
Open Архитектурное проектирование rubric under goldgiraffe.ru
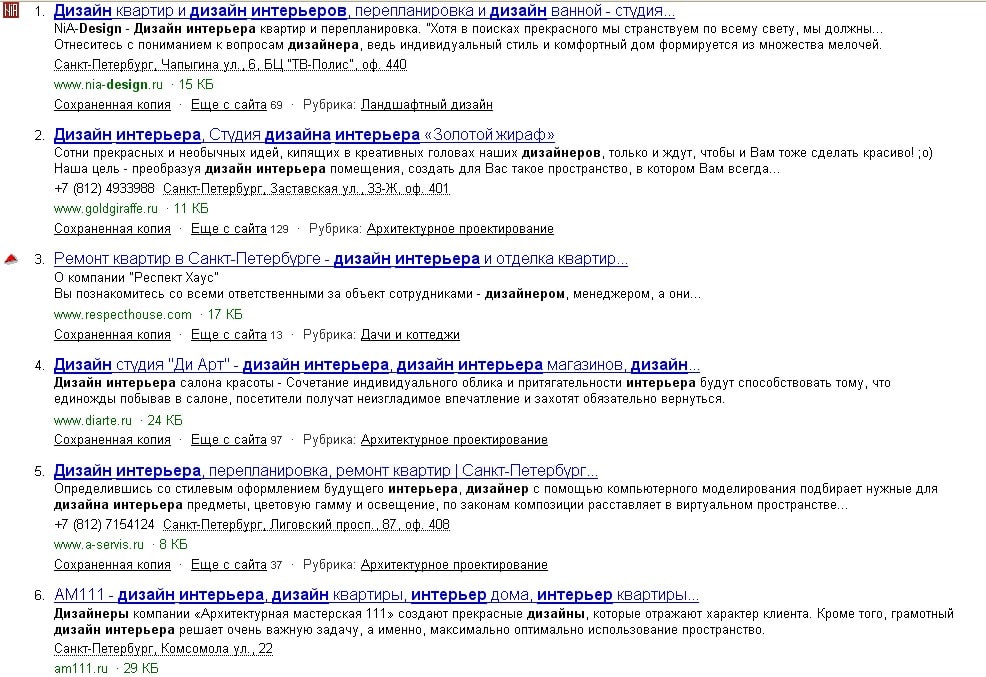click(460, 229)
